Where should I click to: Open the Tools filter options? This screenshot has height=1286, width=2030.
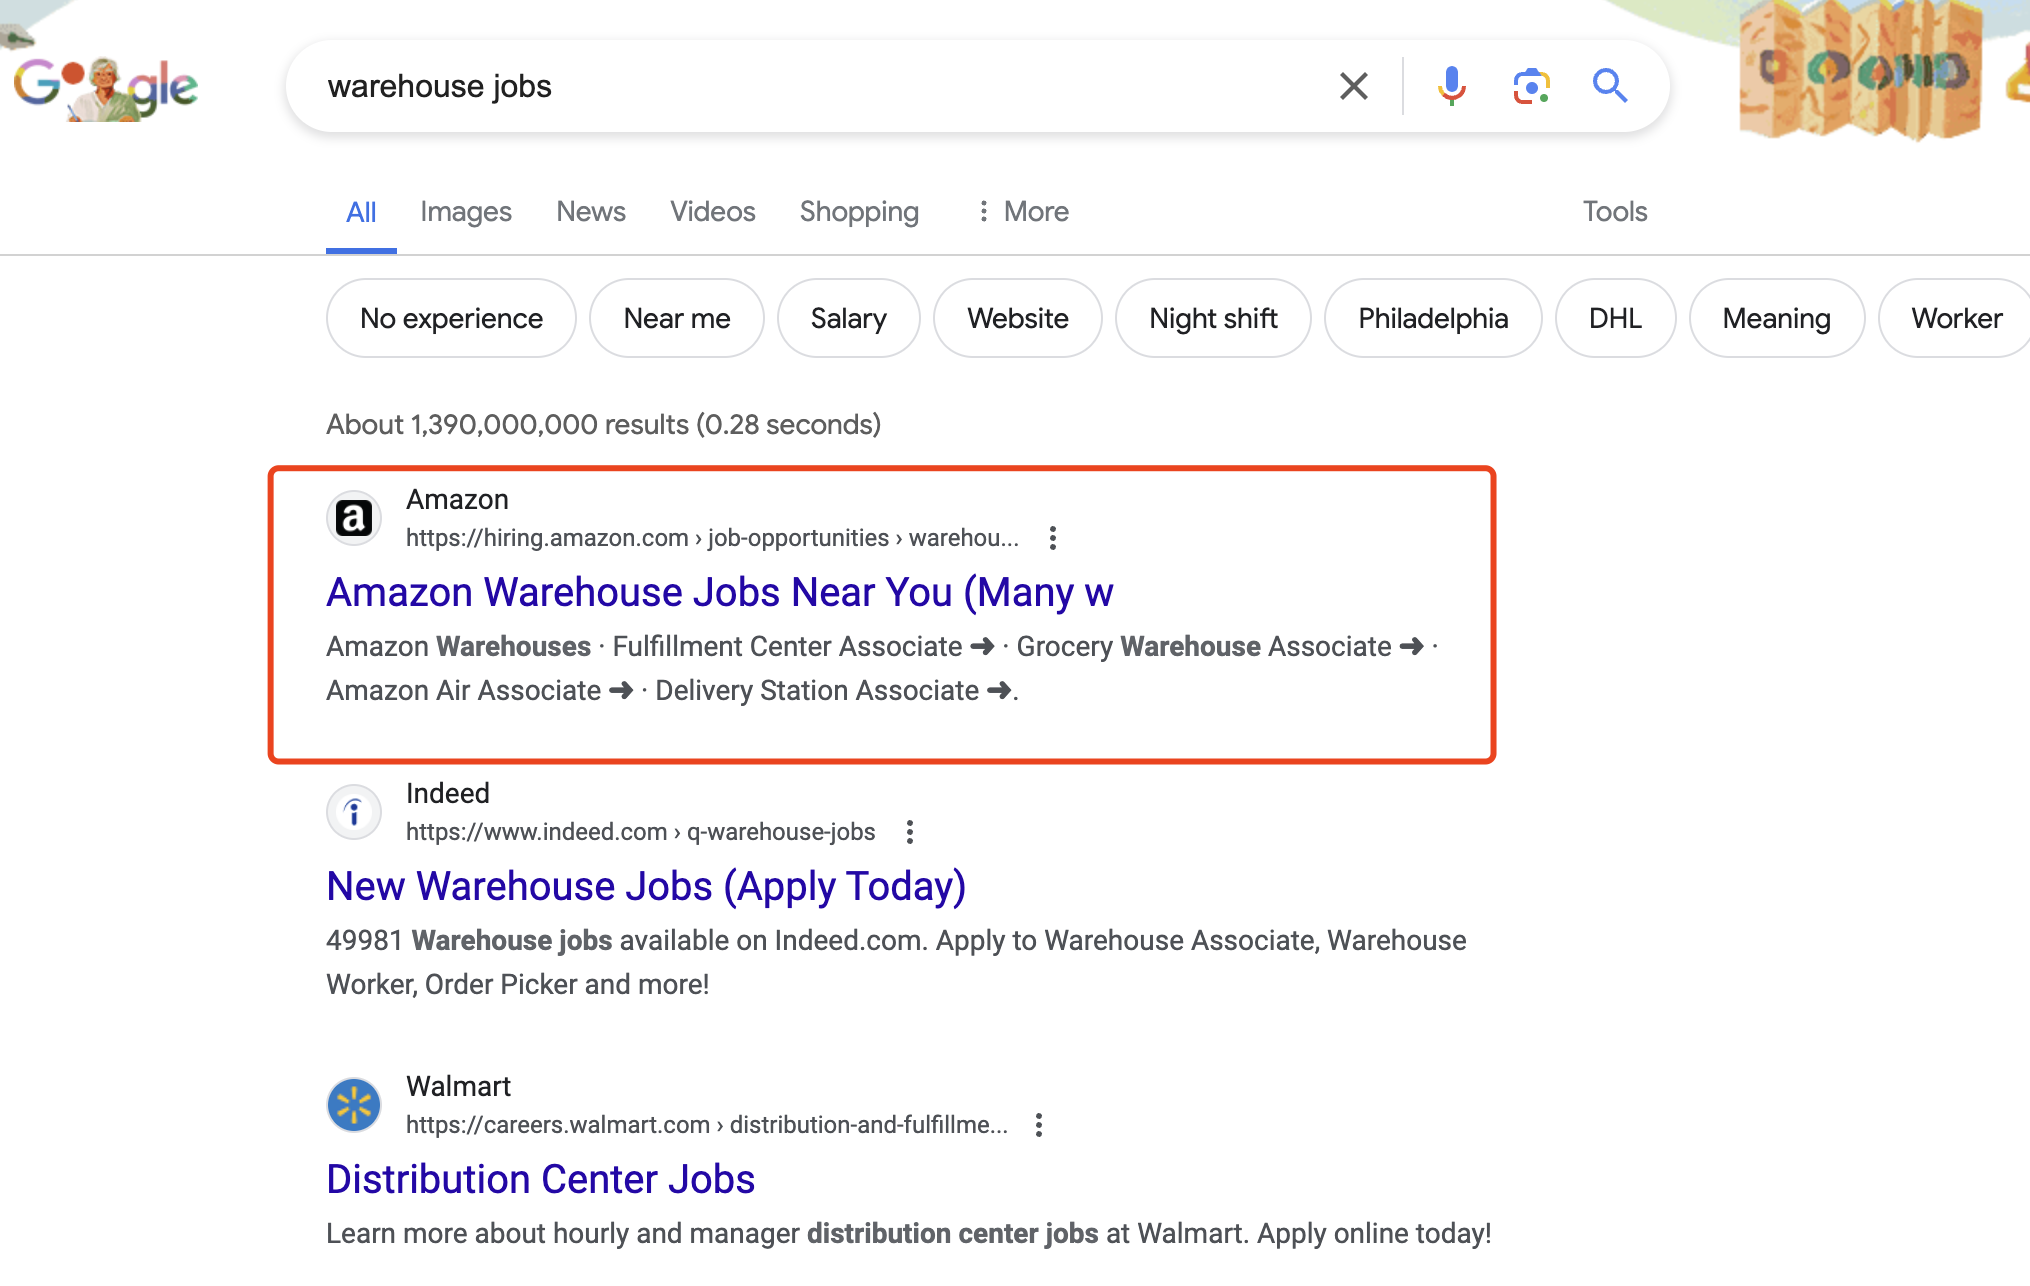point(1614,212)
